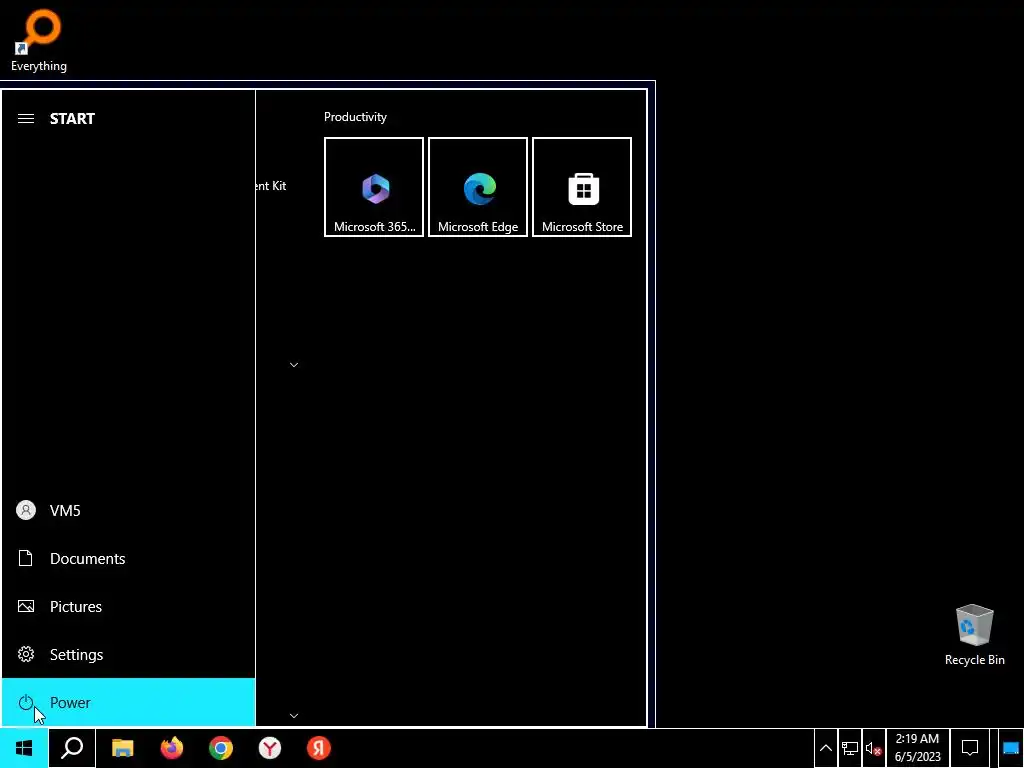Click the Productivity group heading
Viewport: 1024px width, 768px height.
click(355, 117)
